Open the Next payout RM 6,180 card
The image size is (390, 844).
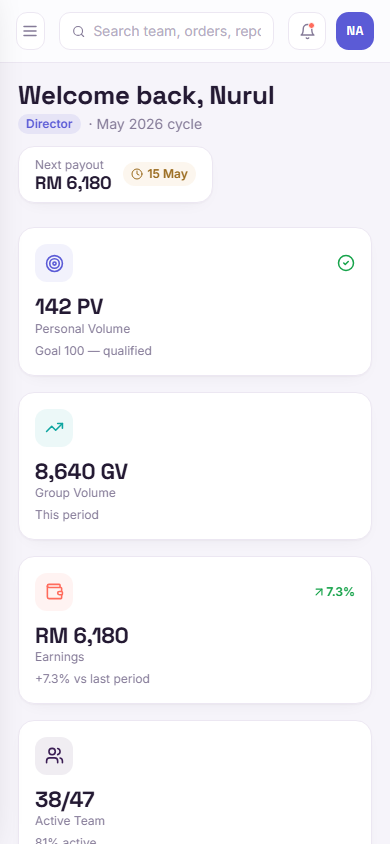point(116,175)
